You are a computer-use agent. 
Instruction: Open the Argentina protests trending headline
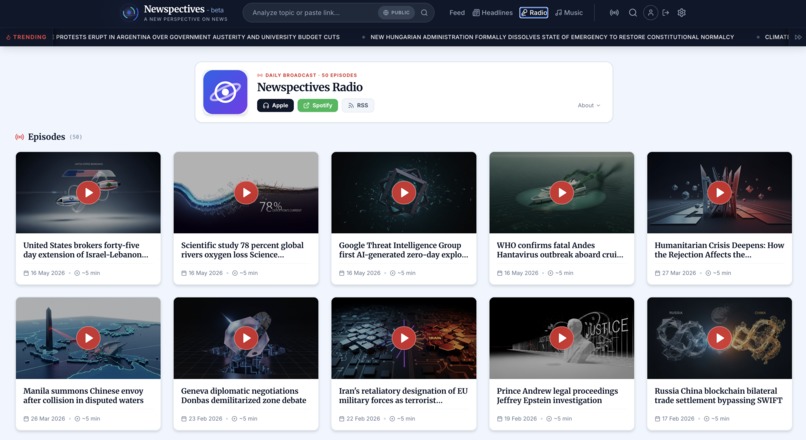[x=197, y=37]
